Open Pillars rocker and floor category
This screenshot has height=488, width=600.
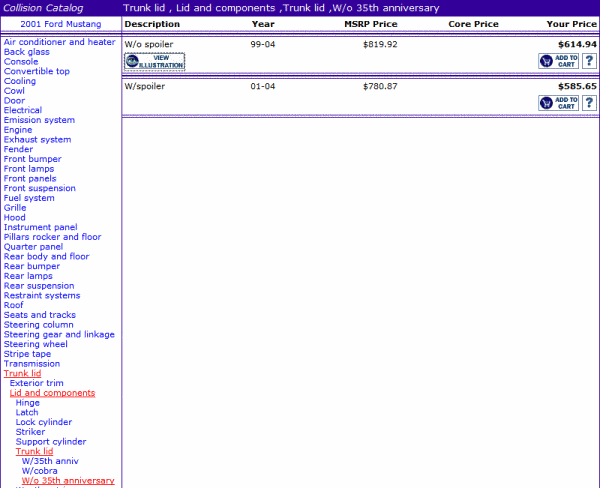[52, 237]
